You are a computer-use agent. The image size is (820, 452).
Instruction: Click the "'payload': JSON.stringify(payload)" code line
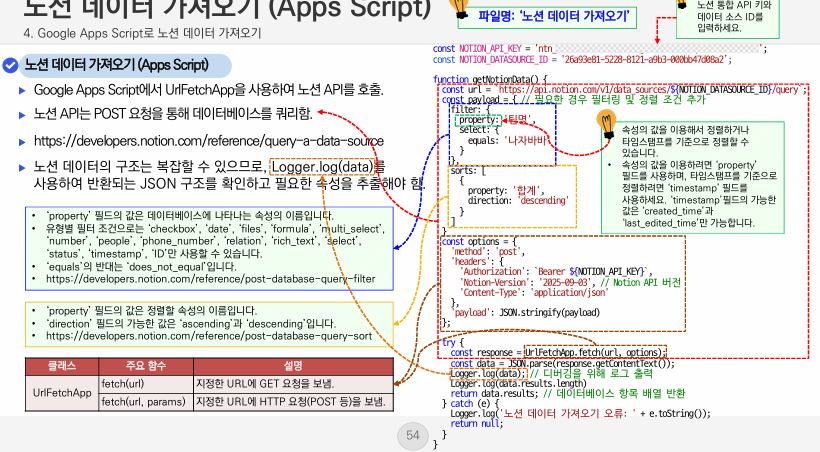(x=525, y=313)
